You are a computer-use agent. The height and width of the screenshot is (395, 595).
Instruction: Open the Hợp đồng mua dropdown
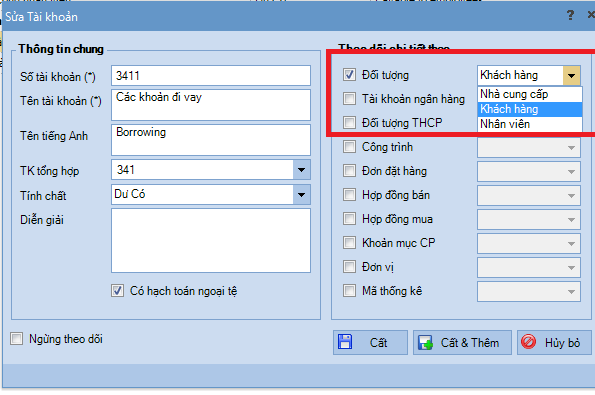click(571, 219)
